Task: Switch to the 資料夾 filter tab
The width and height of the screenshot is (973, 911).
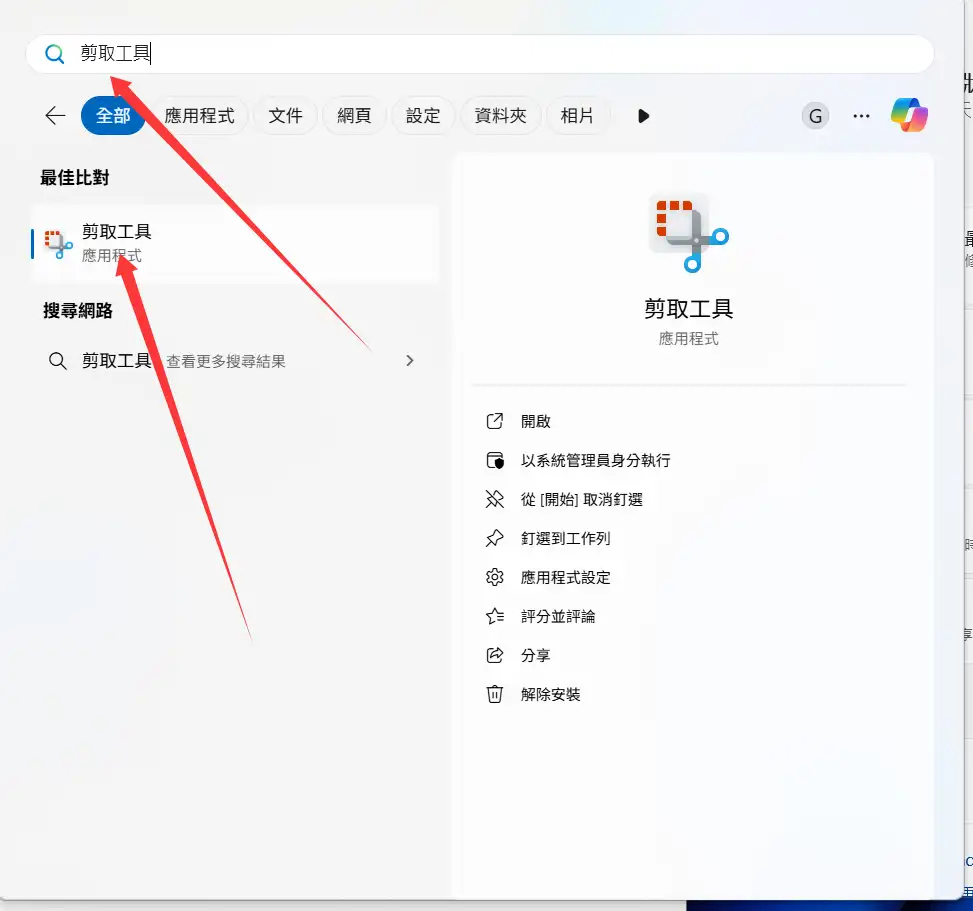Action: 500,115
